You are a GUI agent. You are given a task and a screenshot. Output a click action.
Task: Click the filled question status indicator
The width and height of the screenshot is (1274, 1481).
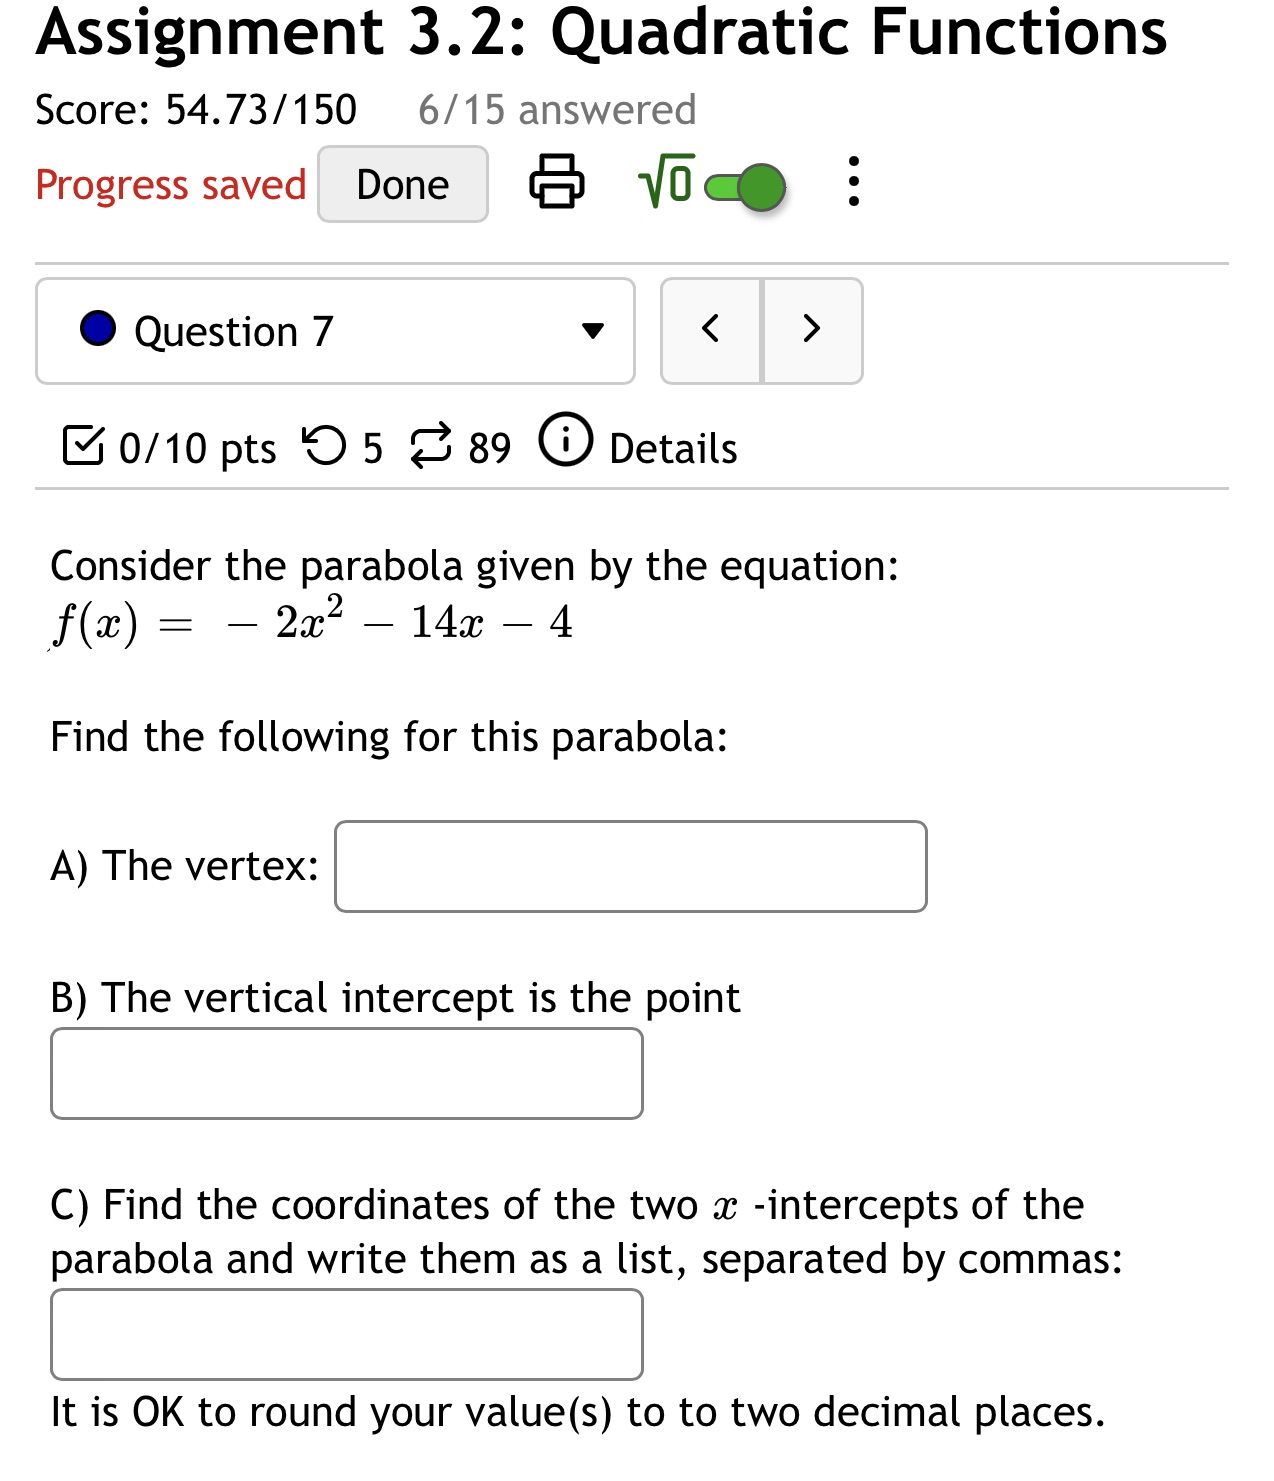98,328
